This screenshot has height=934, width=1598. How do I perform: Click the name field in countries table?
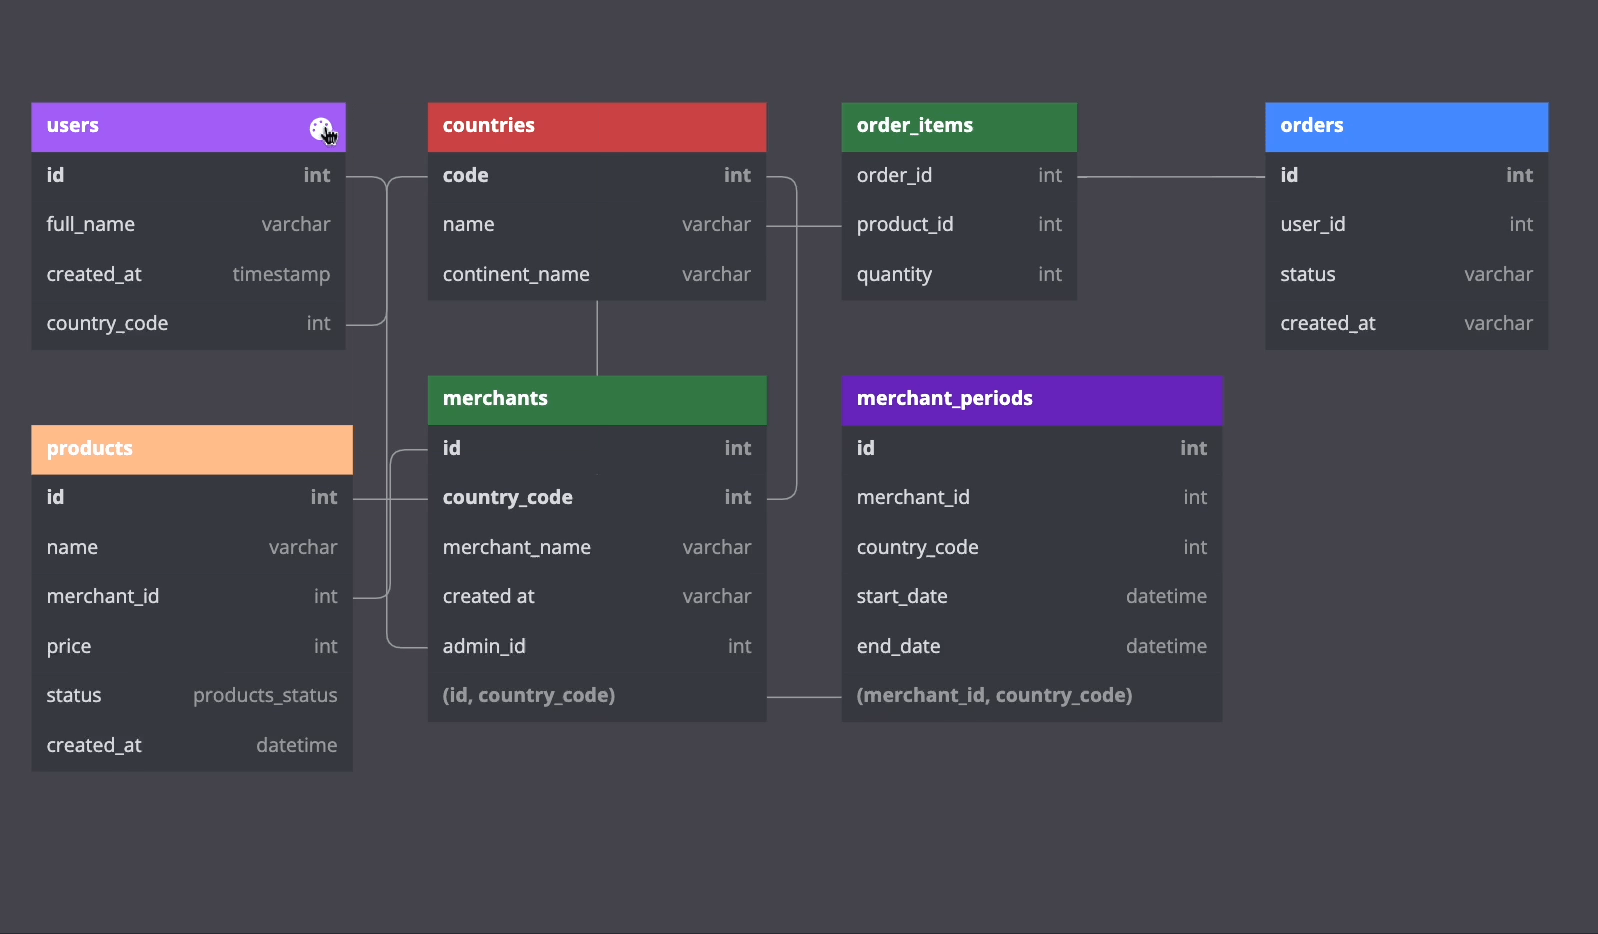[x=597, y=225]
